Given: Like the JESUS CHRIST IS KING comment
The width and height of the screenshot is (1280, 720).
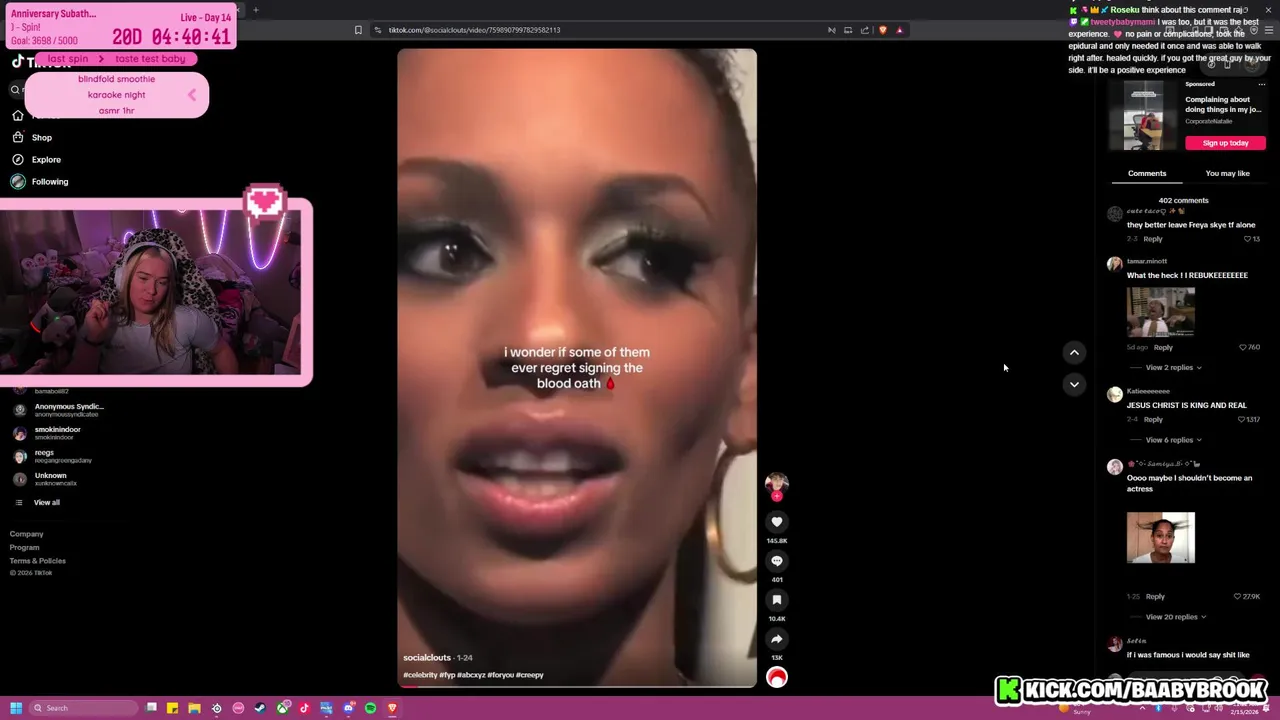Looking at the screenshot, I should click(1243, 420).
